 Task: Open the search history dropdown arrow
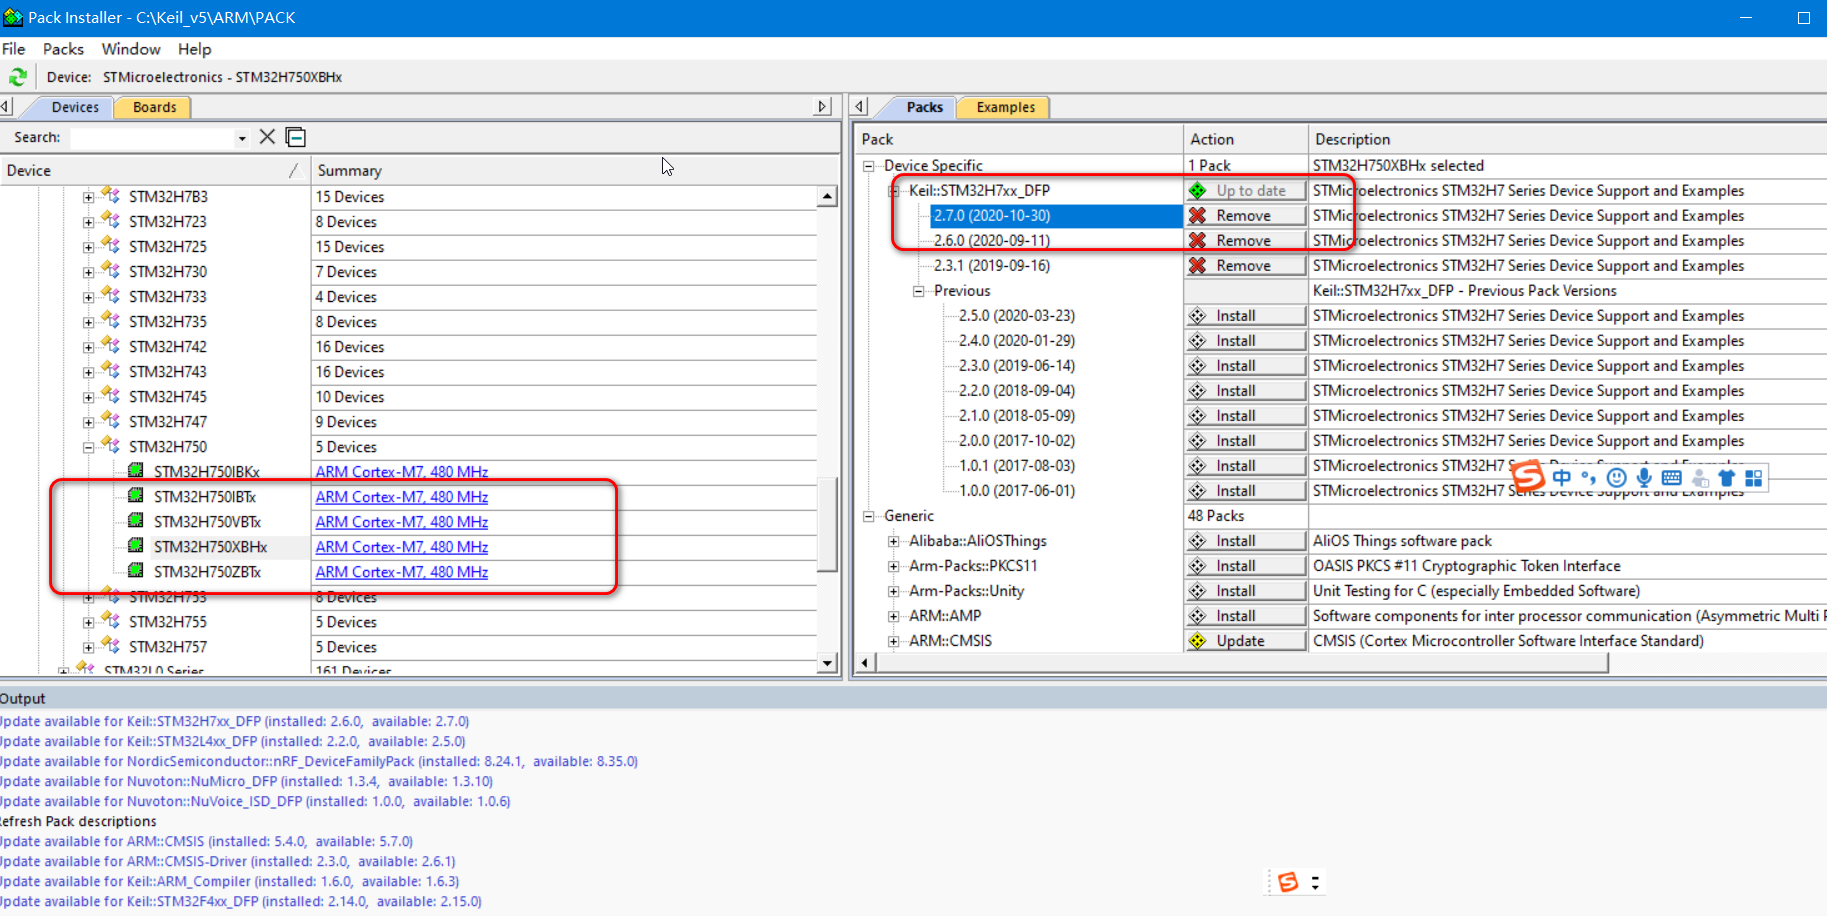242,138
